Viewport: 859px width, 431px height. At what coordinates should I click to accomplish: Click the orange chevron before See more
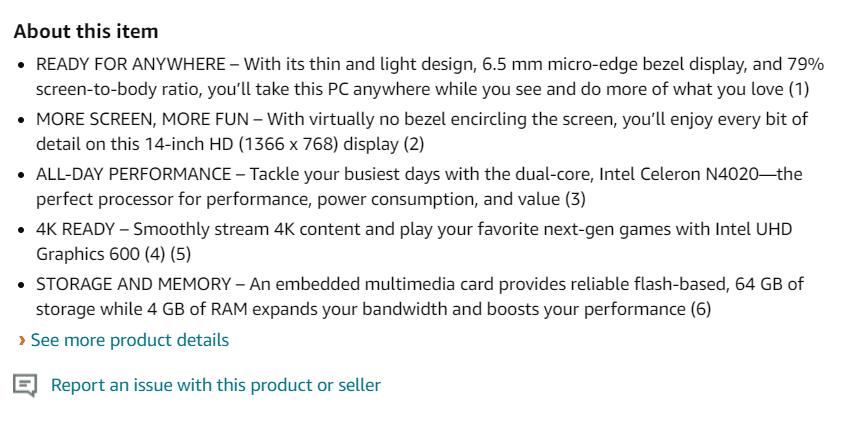(22, 341)
